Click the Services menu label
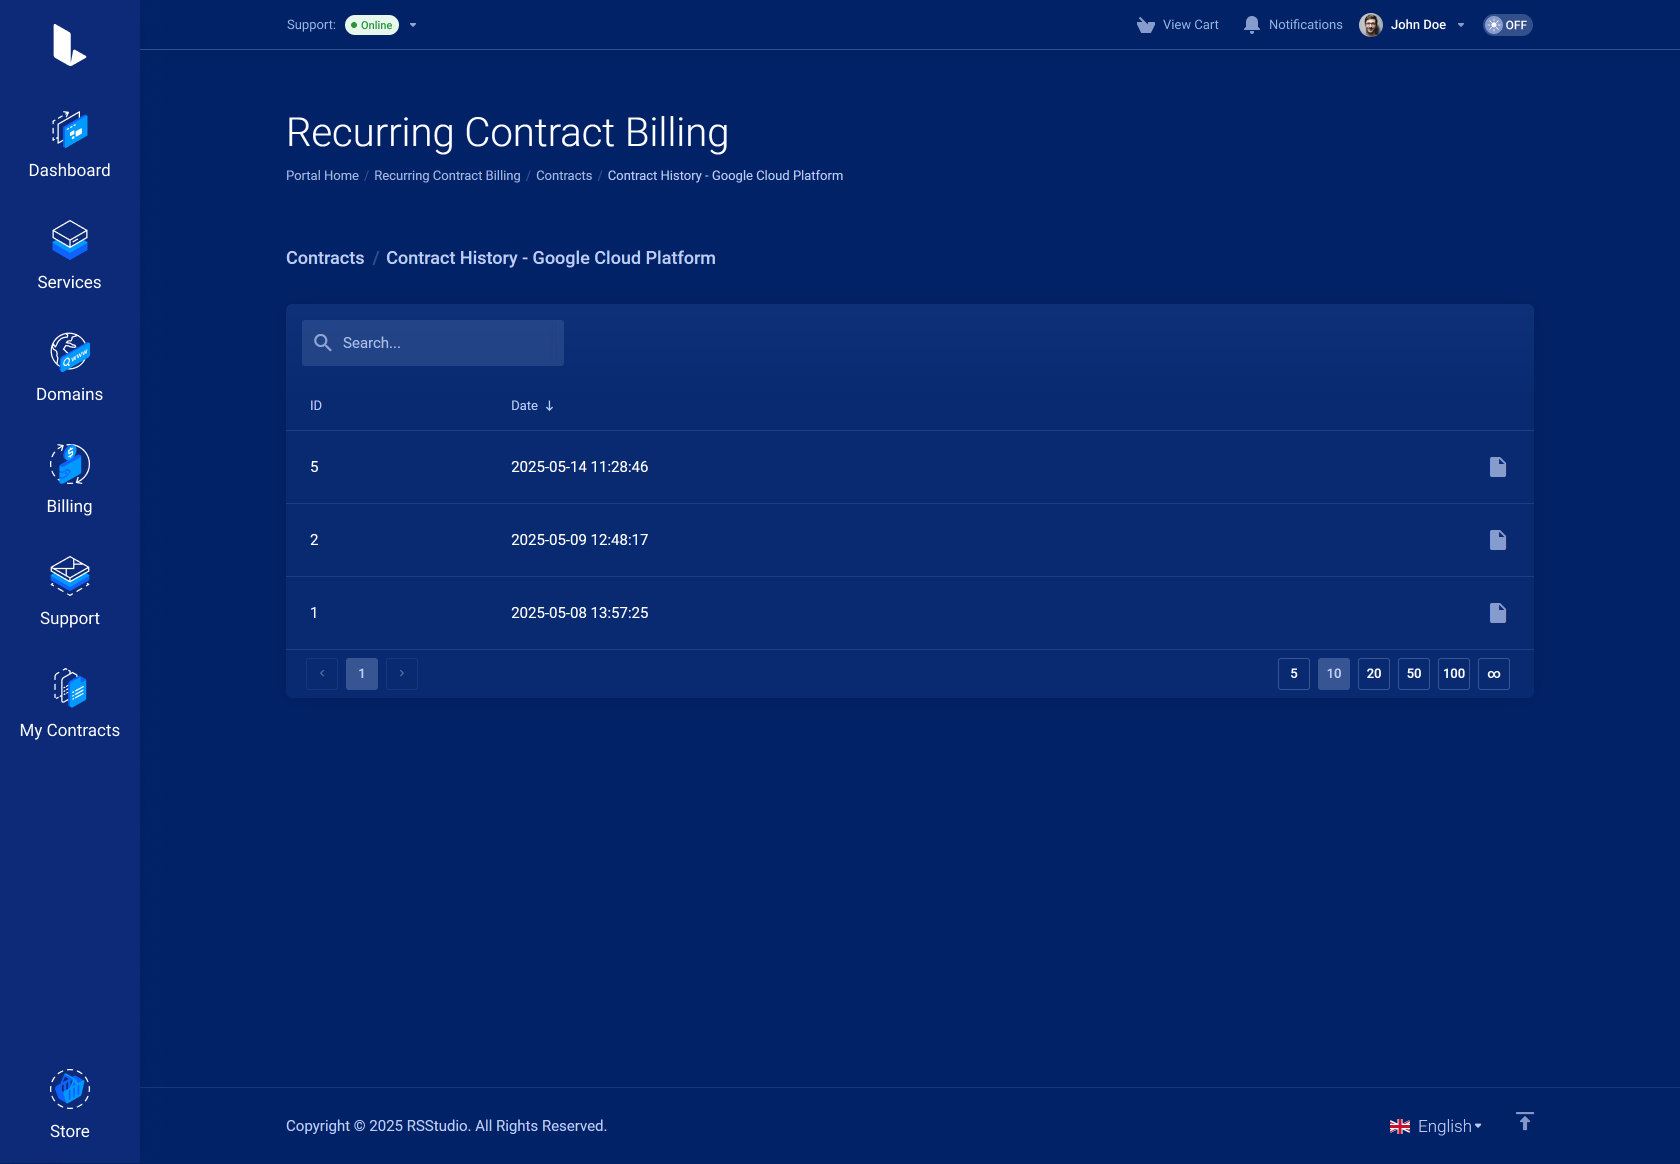Viewport: 1680px width, 1164px height. (x=70, y=283)
